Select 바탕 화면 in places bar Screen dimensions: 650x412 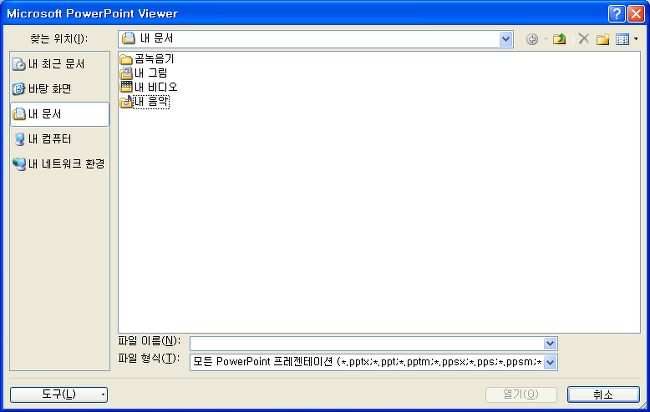coord(60,89)
